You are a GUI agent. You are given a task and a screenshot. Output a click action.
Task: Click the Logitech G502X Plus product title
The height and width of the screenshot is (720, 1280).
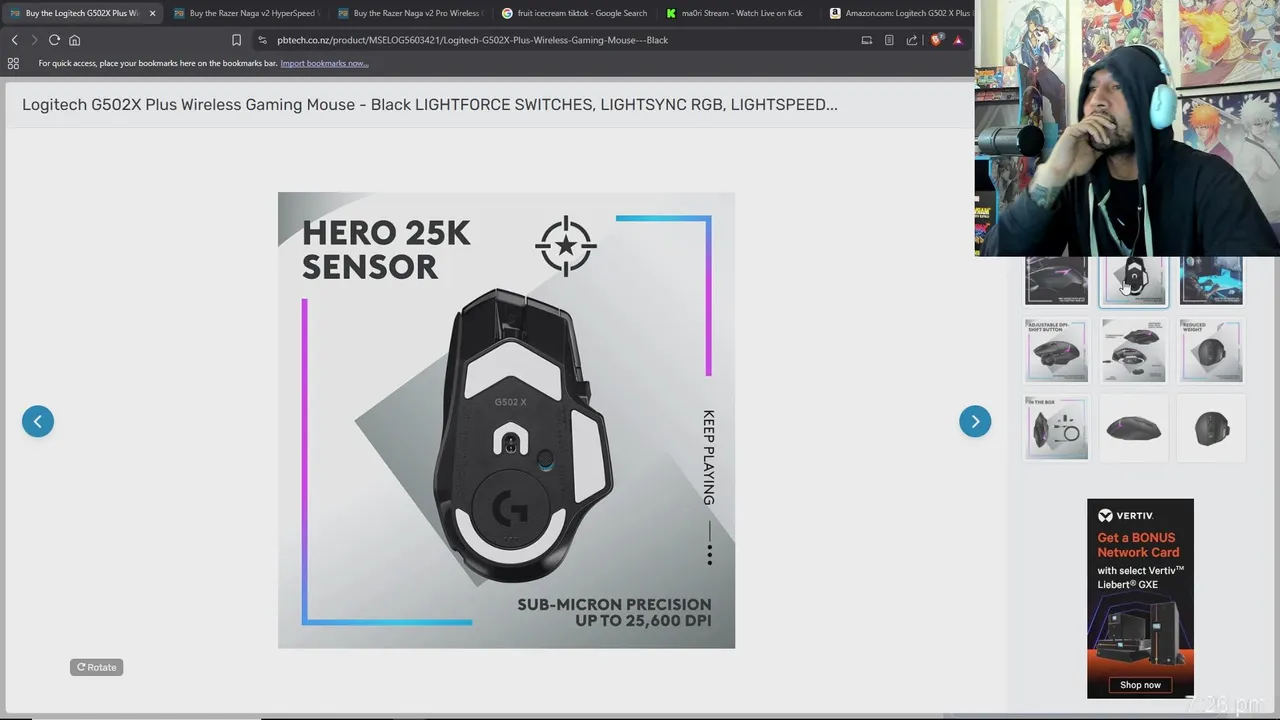point(430,104)
